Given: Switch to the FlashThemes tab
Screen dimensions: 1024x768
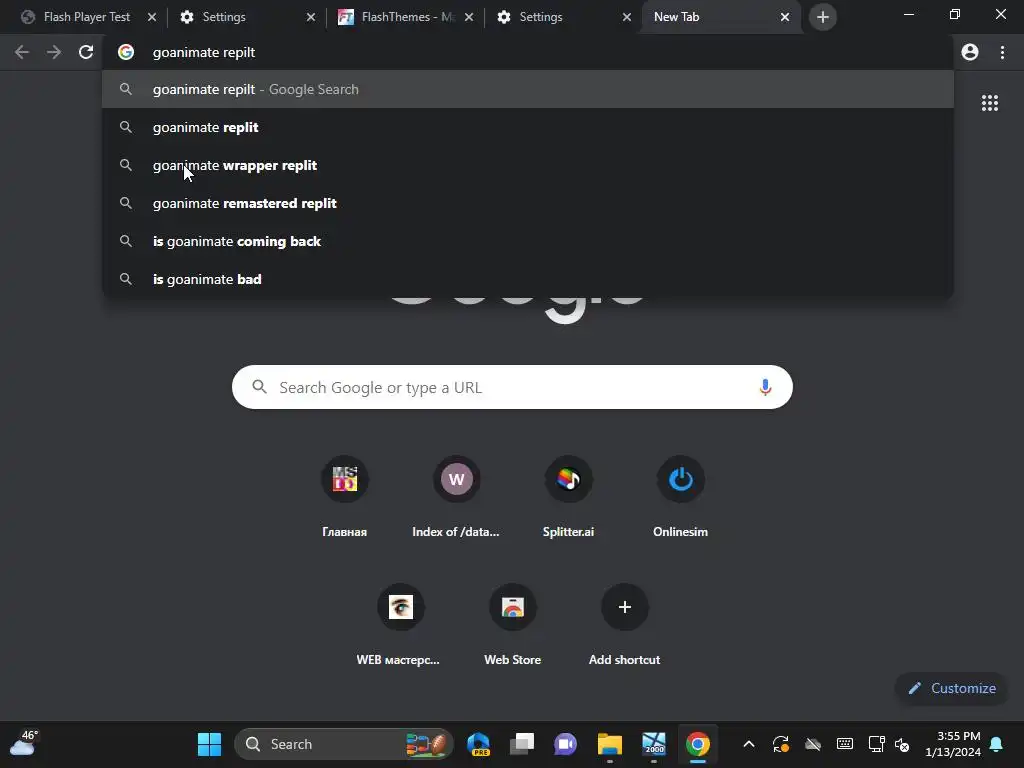Looking at the screenshot, I should click(x=405, y=17).
